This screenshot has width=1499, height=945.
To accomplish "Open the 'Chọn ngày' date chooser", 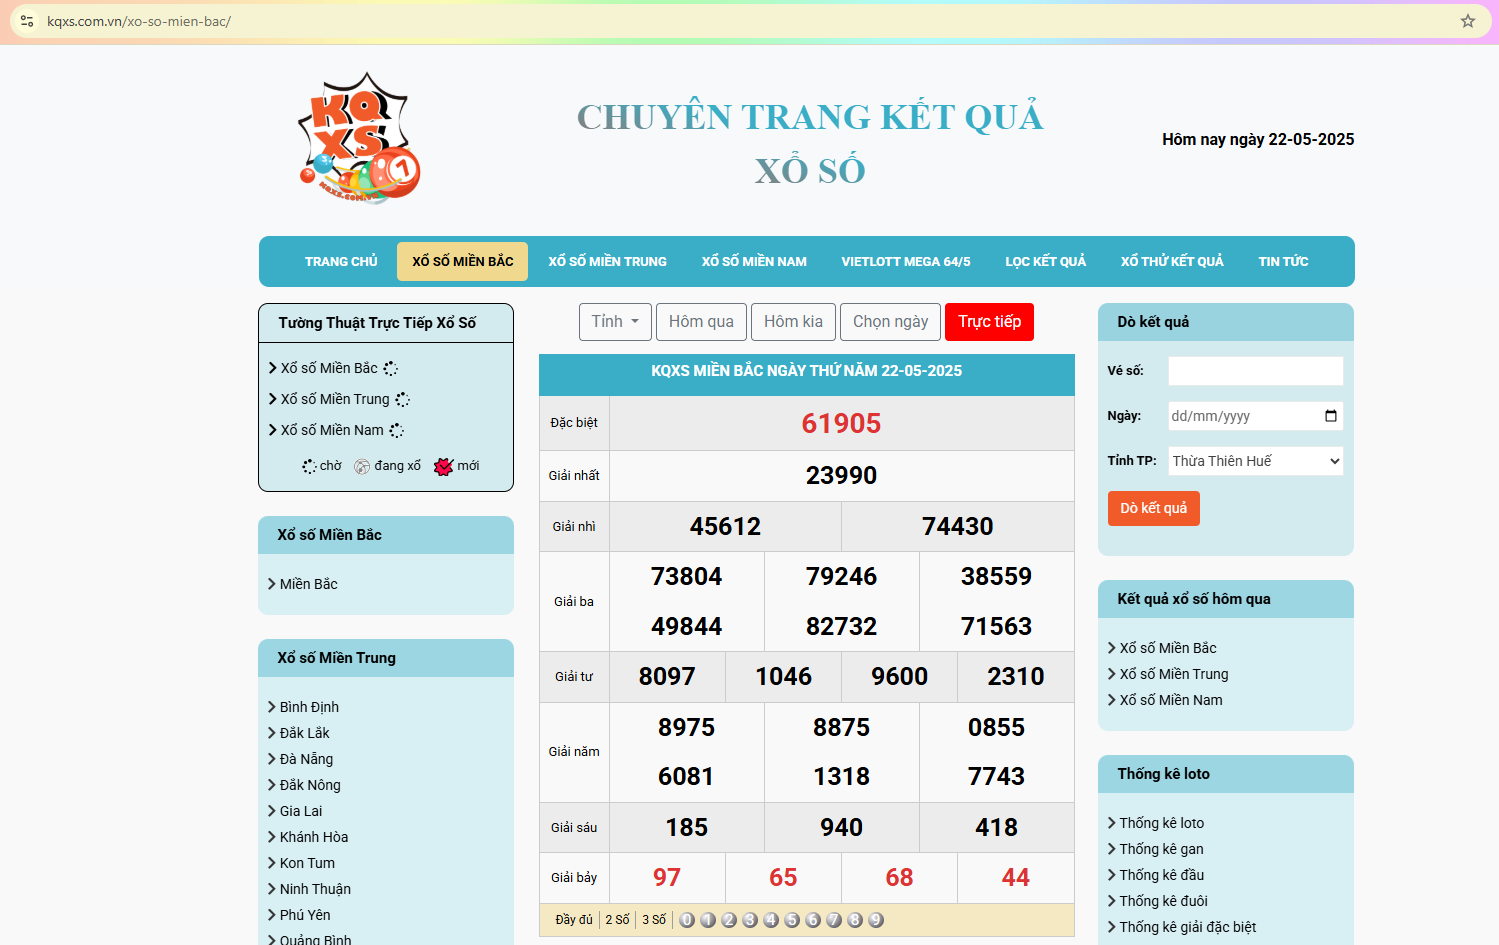I will pyautogui.click(x=890, y=322).
